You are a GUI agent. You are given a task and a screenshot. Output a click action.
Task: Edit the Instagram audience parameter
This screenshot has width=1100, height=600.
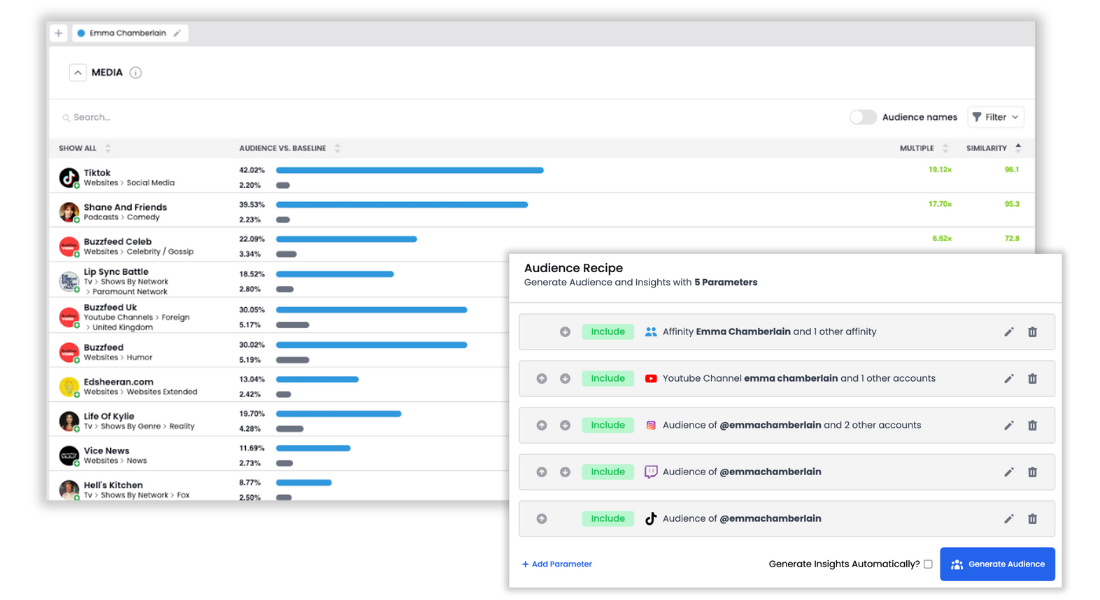click(1009, 425)
